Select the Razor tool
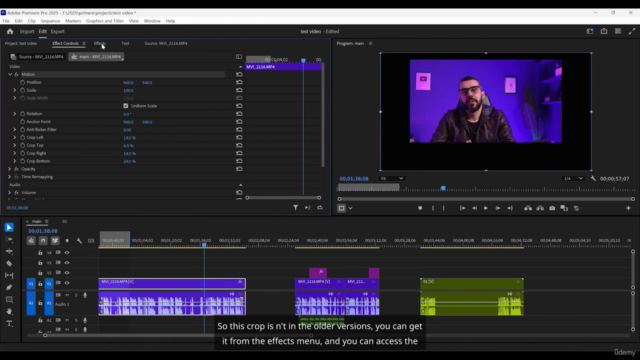The width and height of the screenshot is (640, 360). (9, 263)
